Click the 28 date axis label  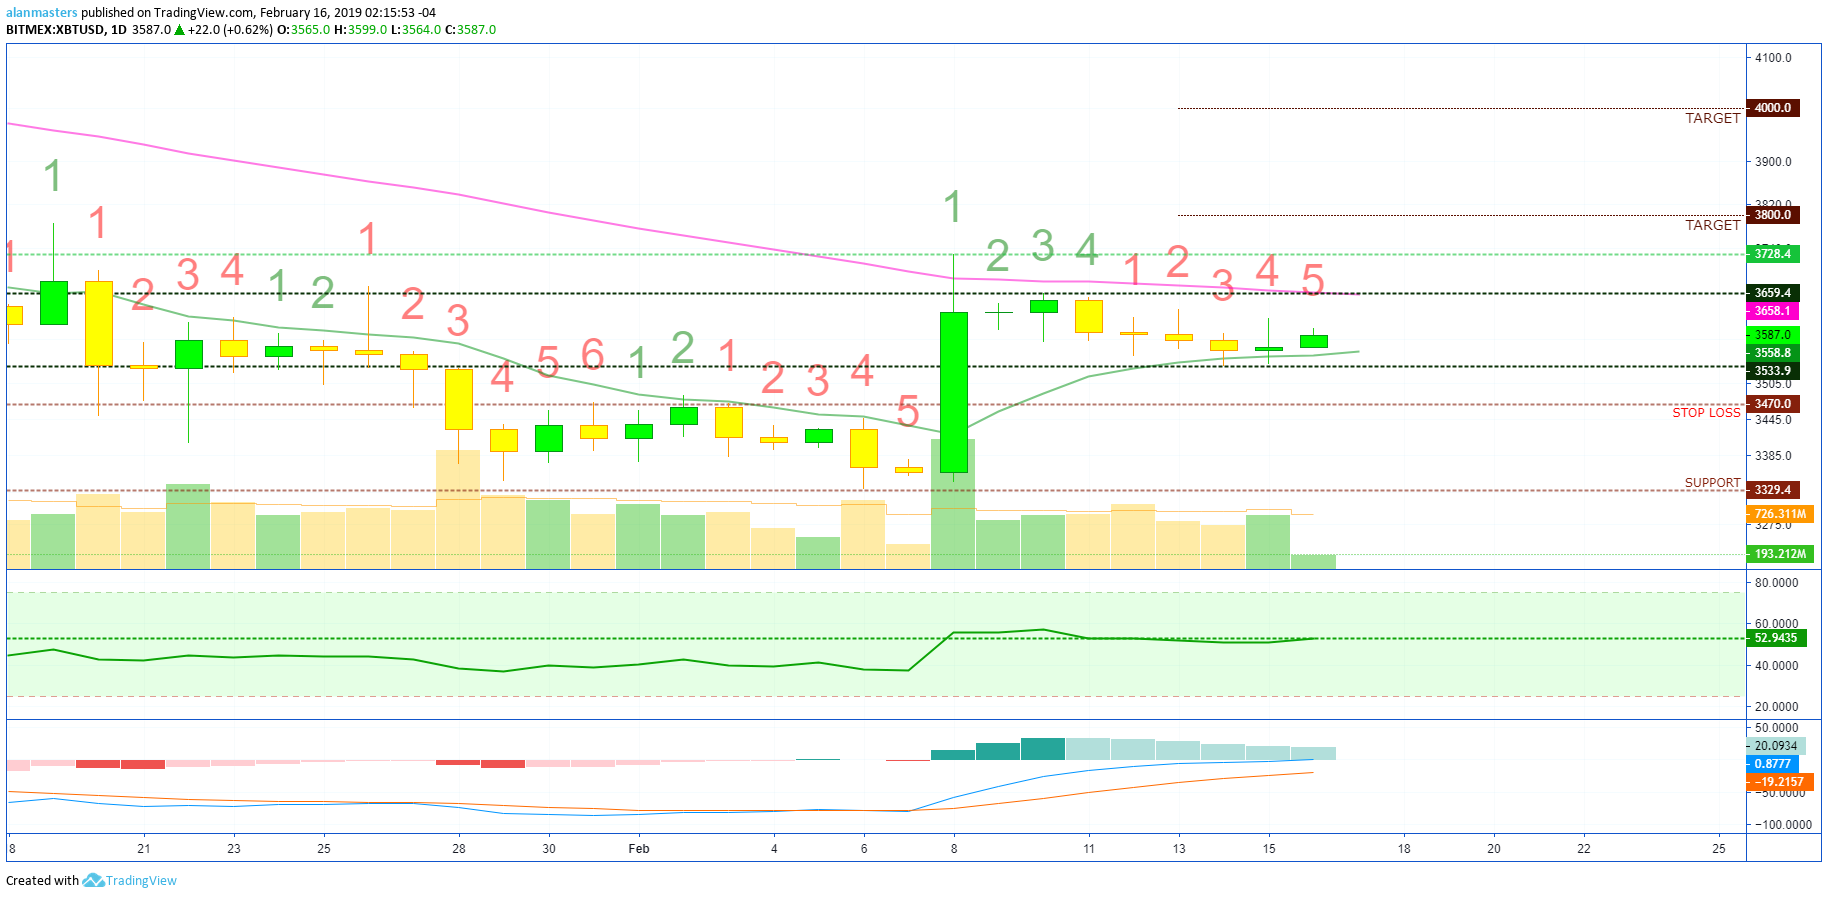click(459, 849)
